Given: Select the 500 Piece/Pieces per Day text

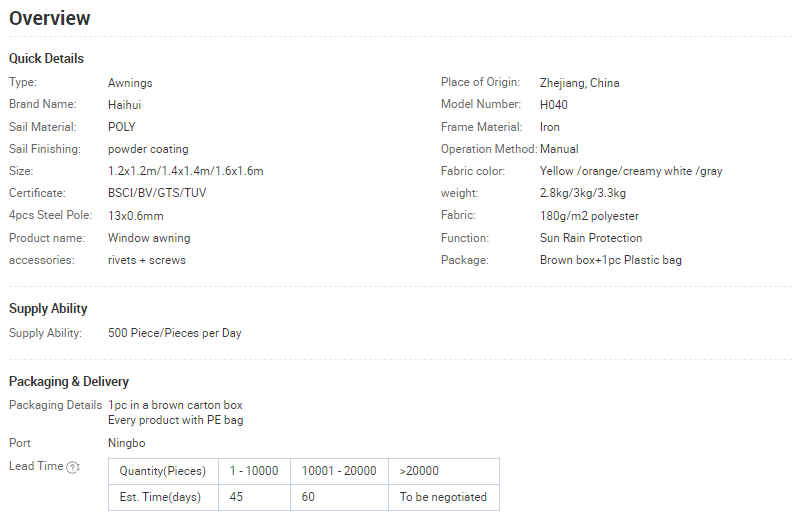Looking at the screenshot, I should click(x=174, y=333).
